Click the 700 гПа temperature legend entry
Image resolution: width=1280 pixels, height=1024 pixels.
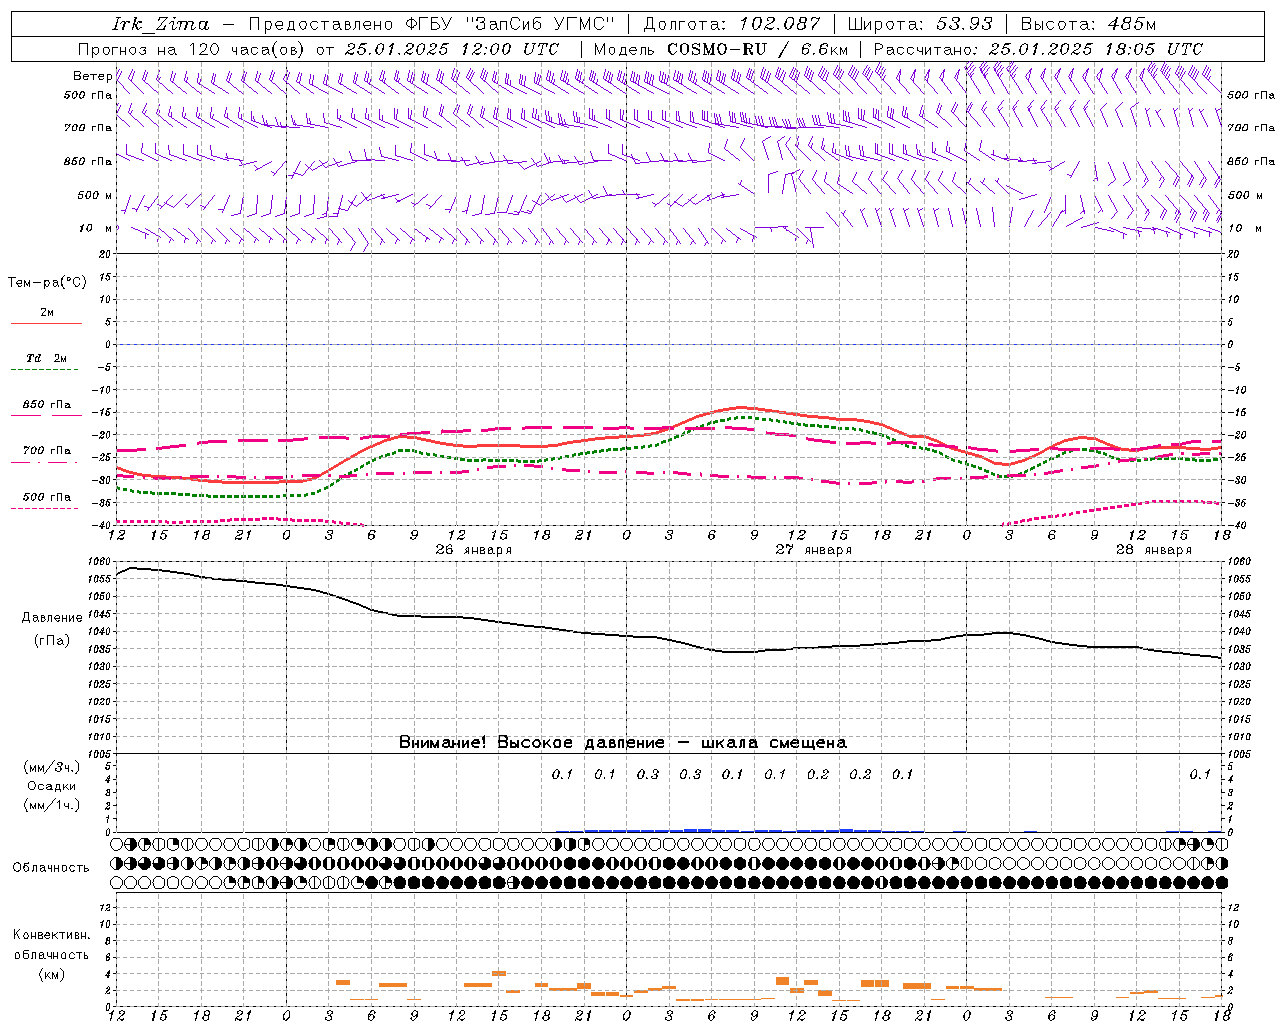[x=46, y=451]
